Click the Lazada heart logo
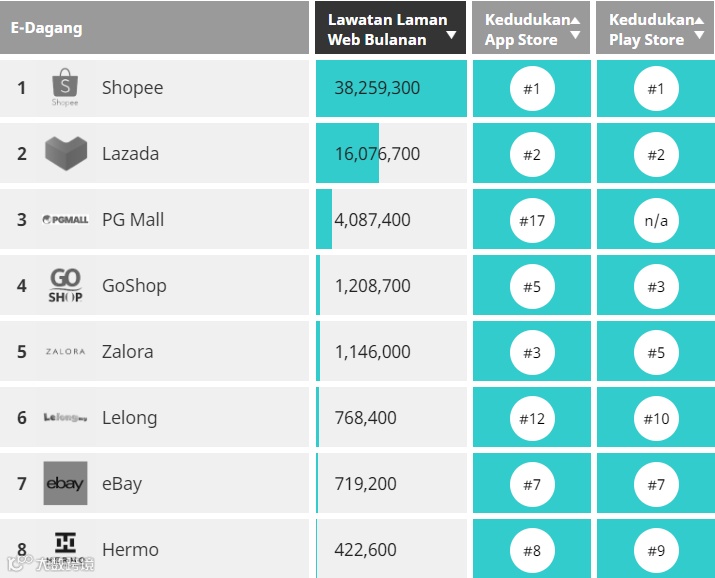715x578 pixels. pyautogui.click(x=66, y=153)
